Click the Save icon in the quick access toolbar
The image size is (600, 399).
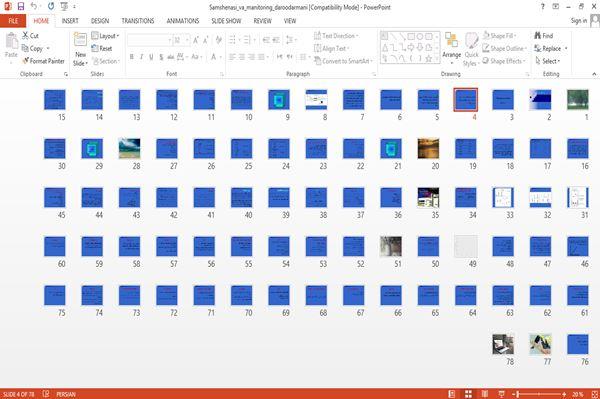(x=21, y=7)
